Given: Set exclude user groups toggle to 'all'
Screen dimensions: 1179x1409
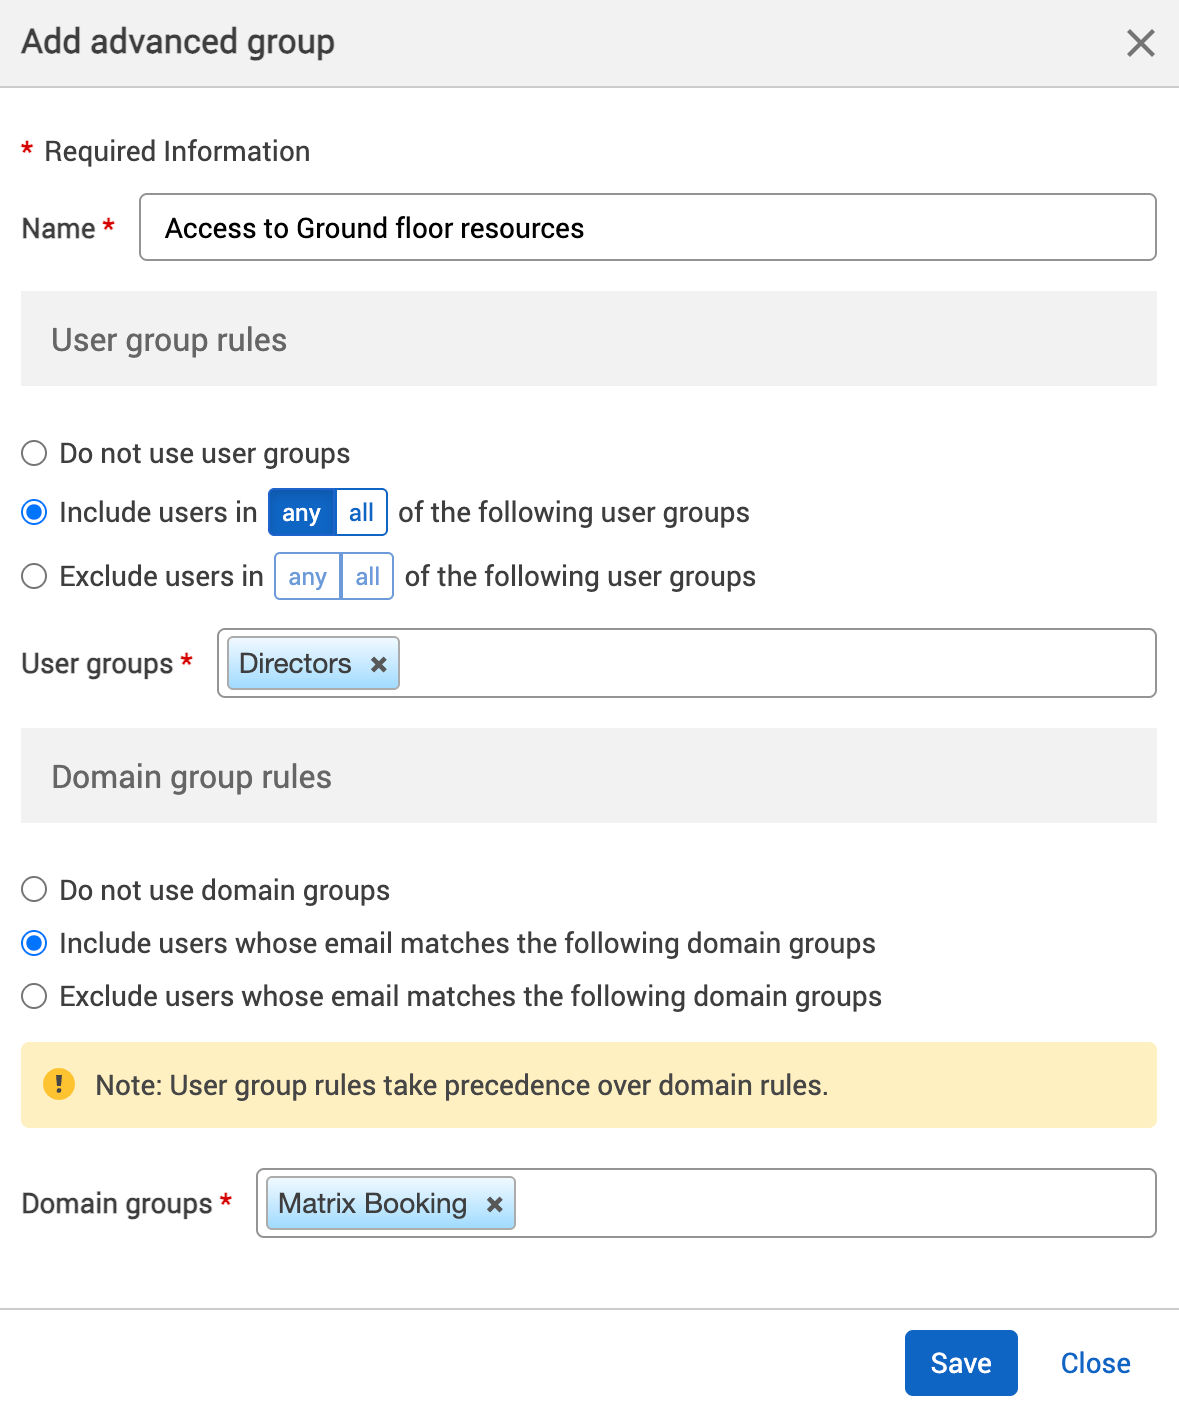Looking at the screenshot, I should 366,576.
